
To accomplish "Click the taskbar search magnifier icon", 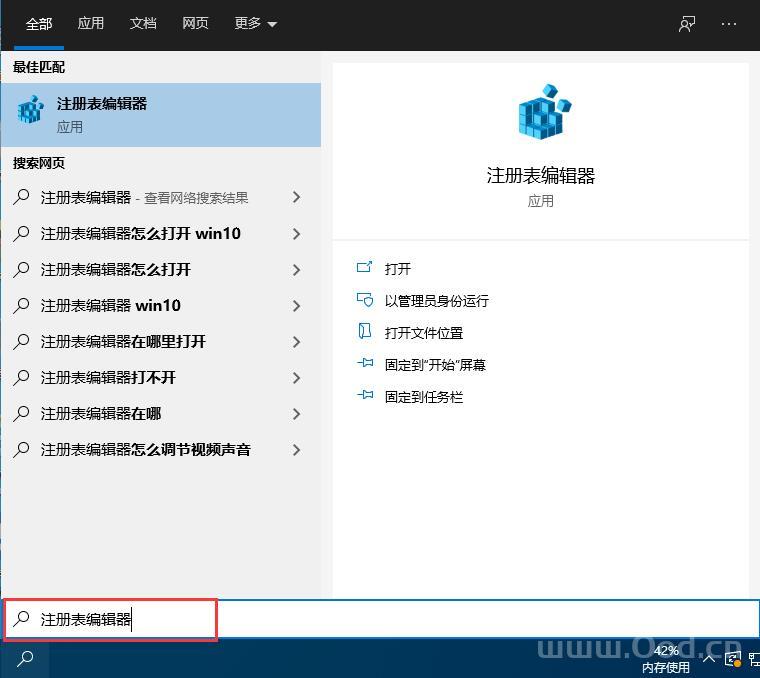I will click(26, 658).
